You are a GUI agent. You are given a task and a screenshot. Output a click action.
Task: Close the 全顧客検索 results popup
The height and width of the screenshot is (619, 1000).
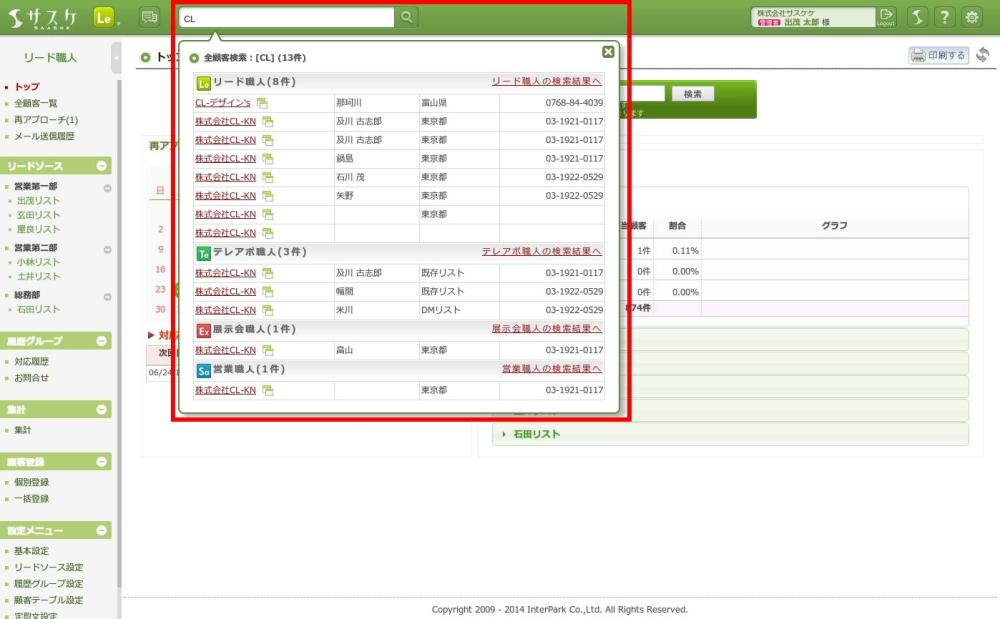coord(608,52)
